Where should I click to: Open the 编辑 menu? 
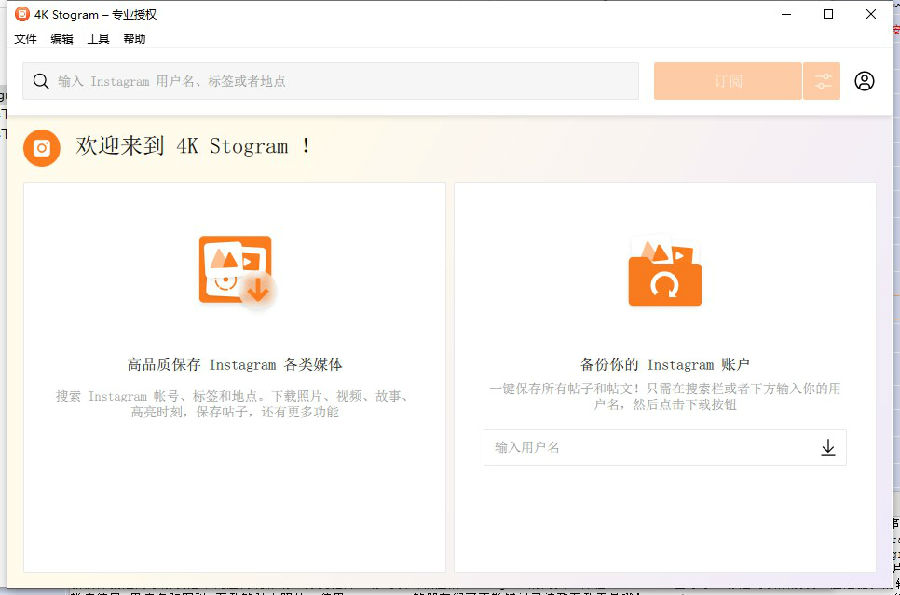pos(62,39)
